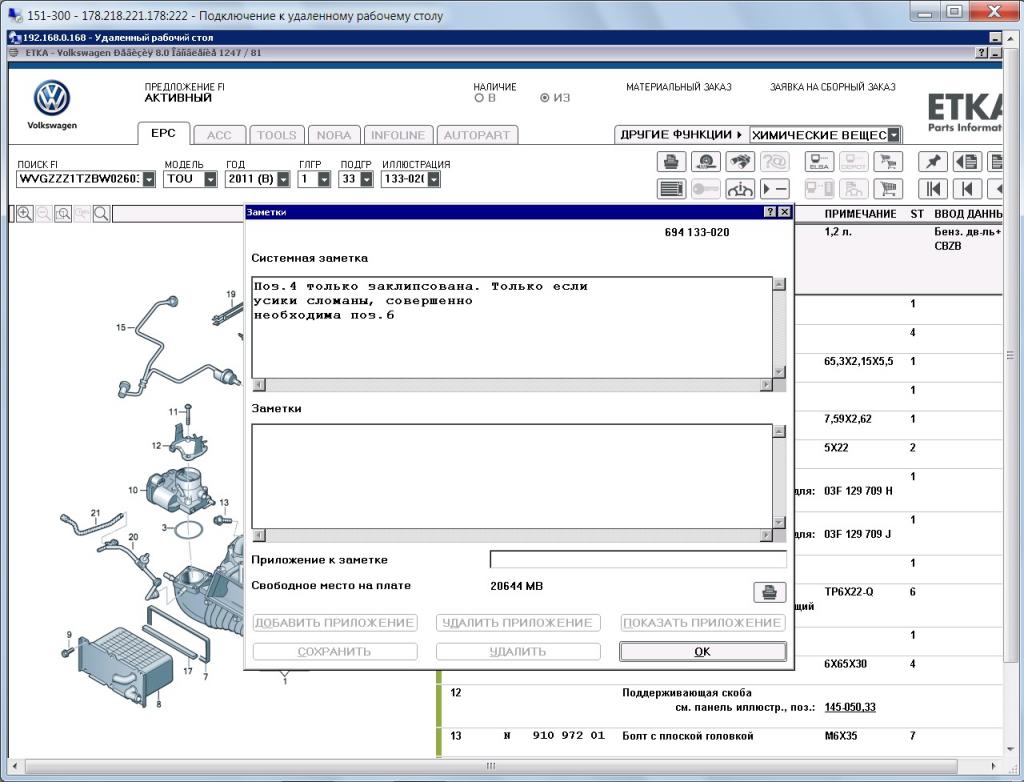Click the greyed-out key icon
Viewport: 1024px width, 782px height.
tap(705, 189)
